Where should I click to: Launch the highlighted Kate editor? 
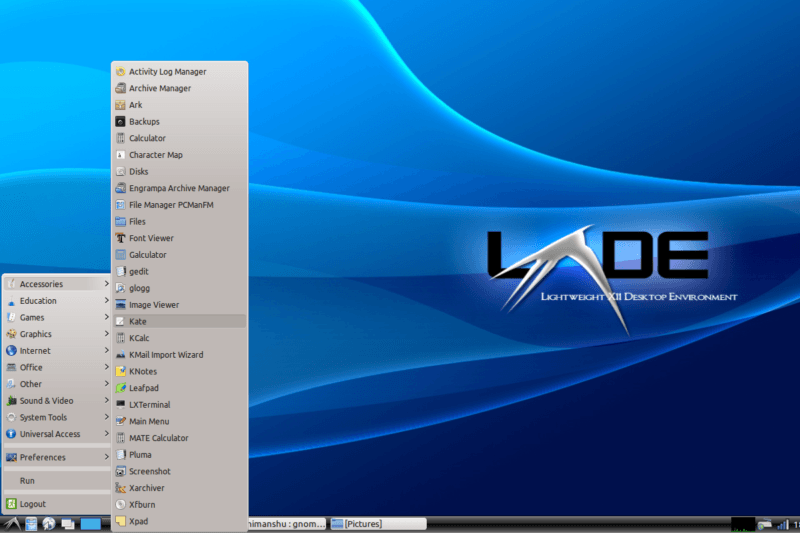tap(179, 321)
